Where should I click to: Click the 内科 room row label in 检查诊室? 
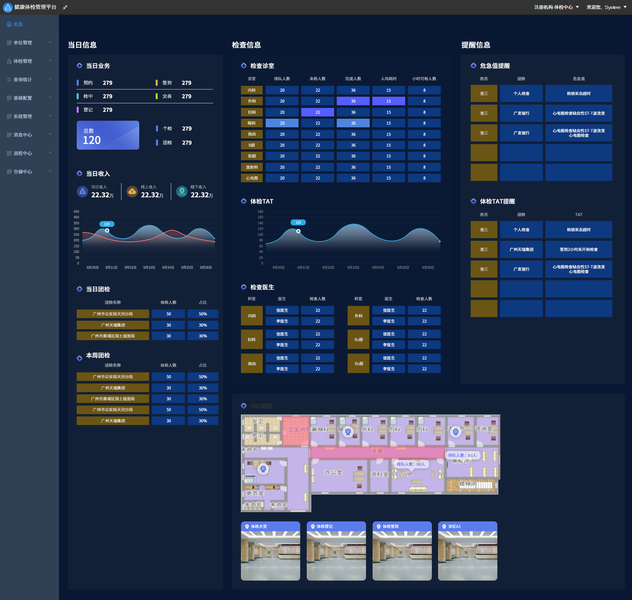coord(252,90)
